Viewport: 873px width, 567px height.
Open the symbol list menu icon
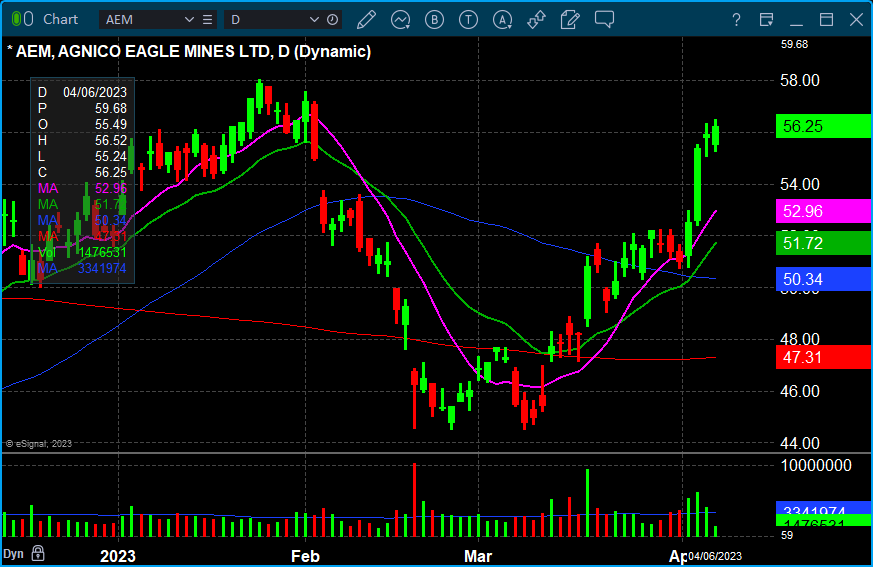point(207,19)
